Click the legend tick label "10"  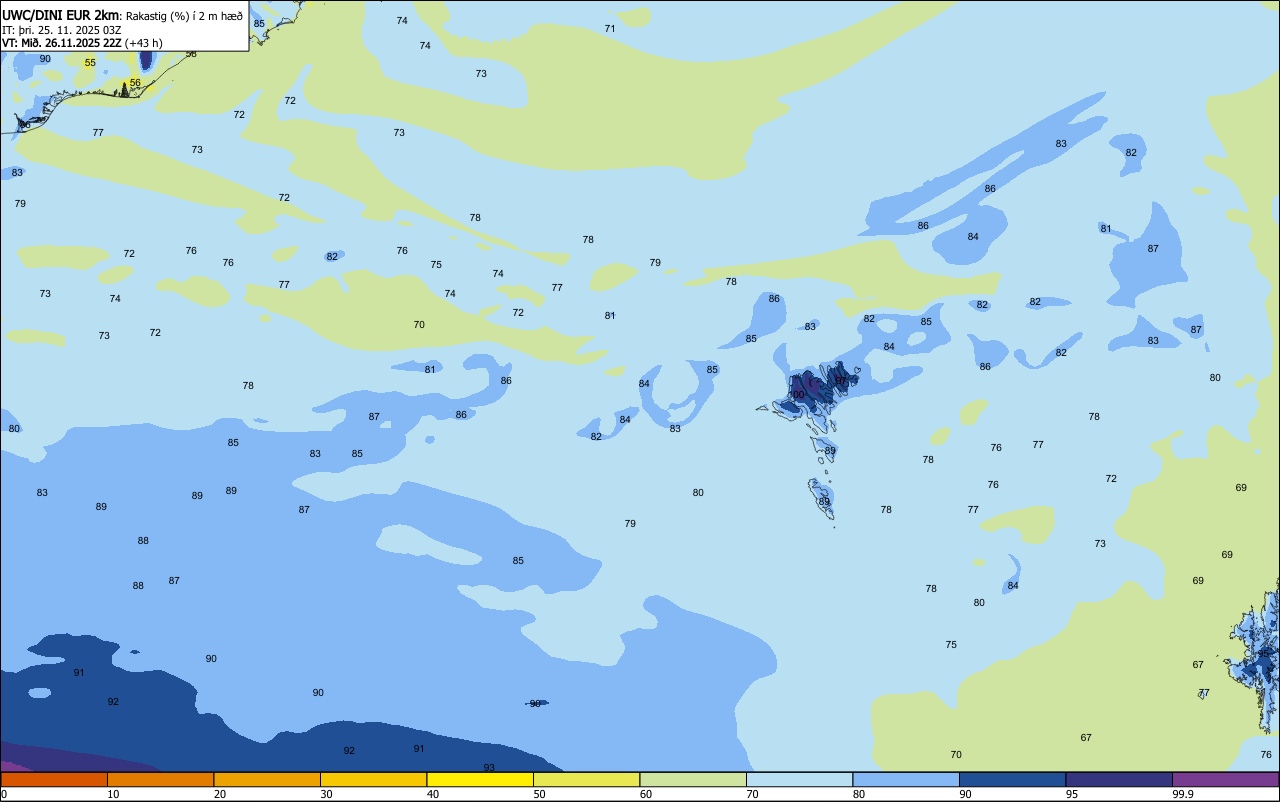coord(113,794)
